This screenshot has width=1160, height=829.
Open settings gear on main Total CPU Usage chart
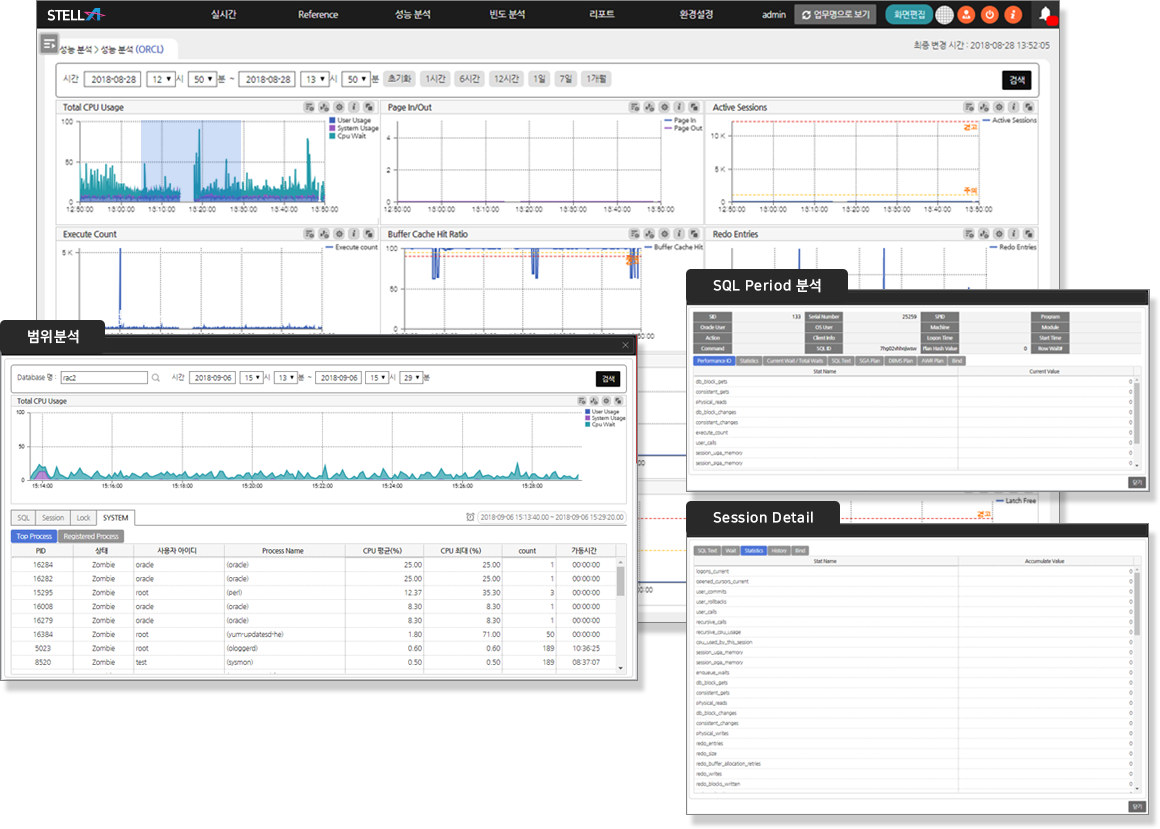tap(339, 107)
